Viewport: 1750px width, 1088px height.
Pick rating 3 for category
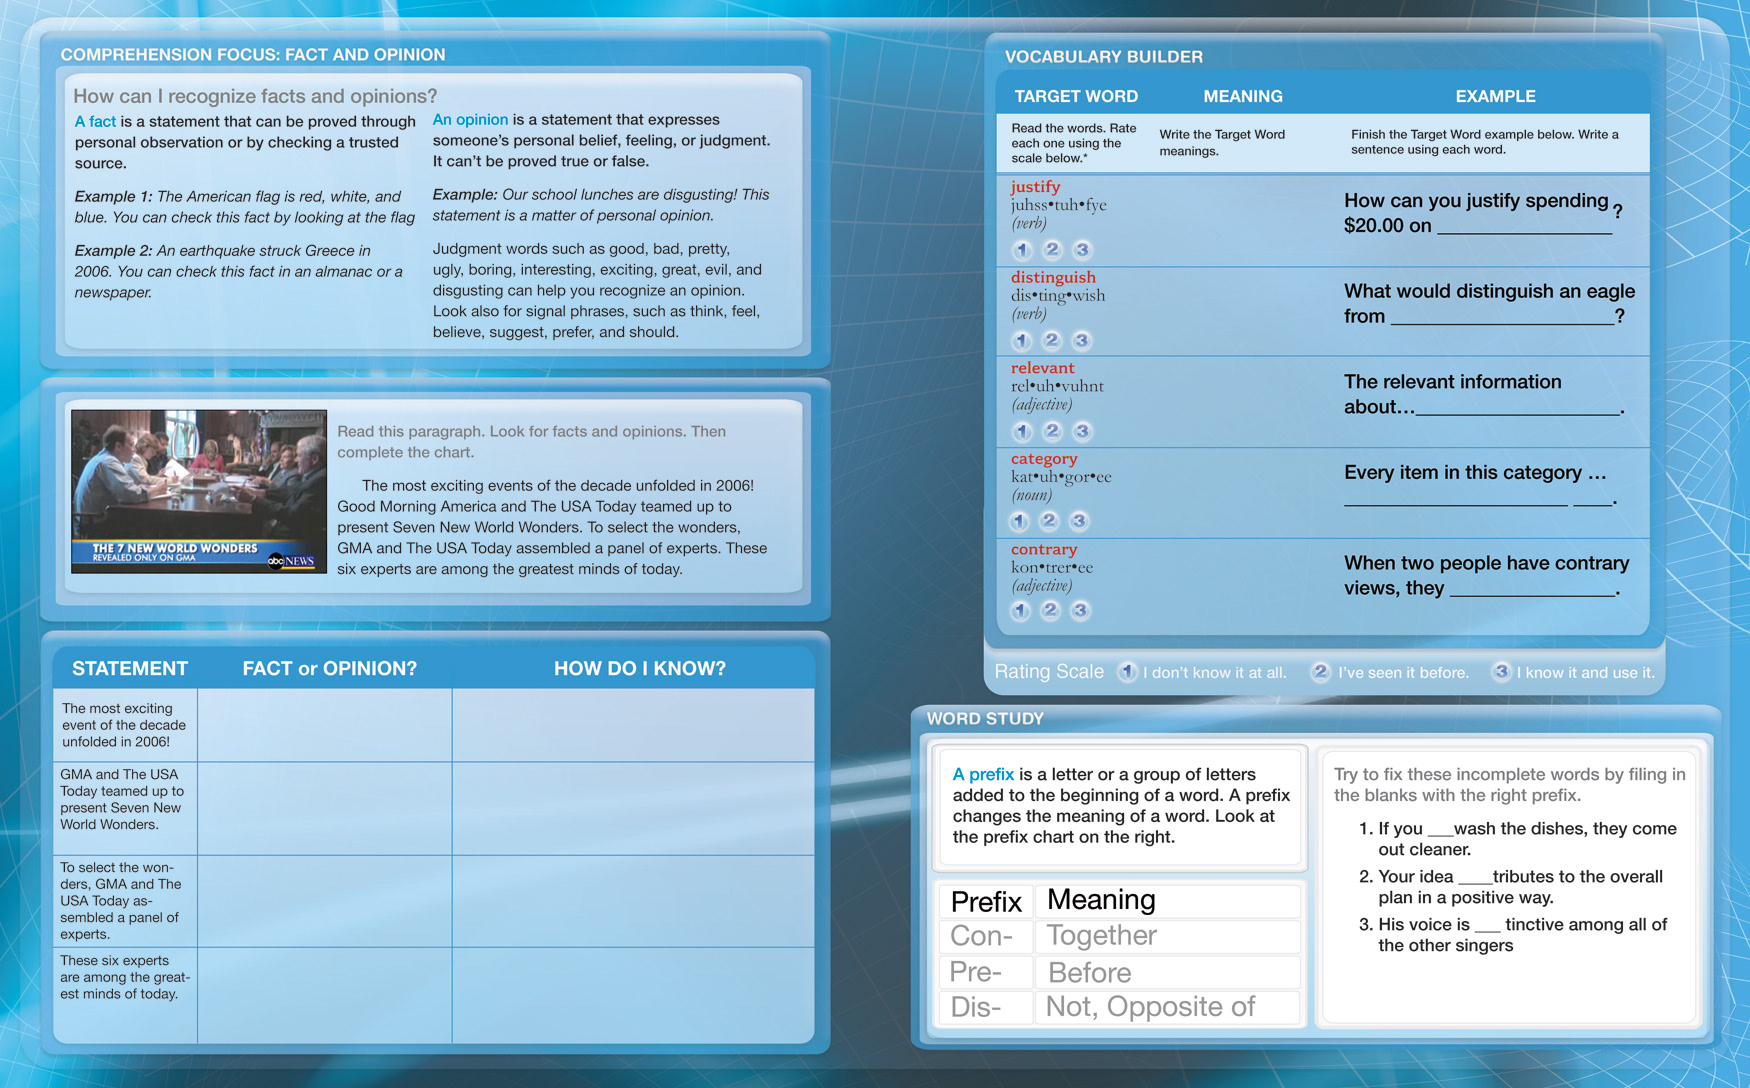click(1080, 521)
